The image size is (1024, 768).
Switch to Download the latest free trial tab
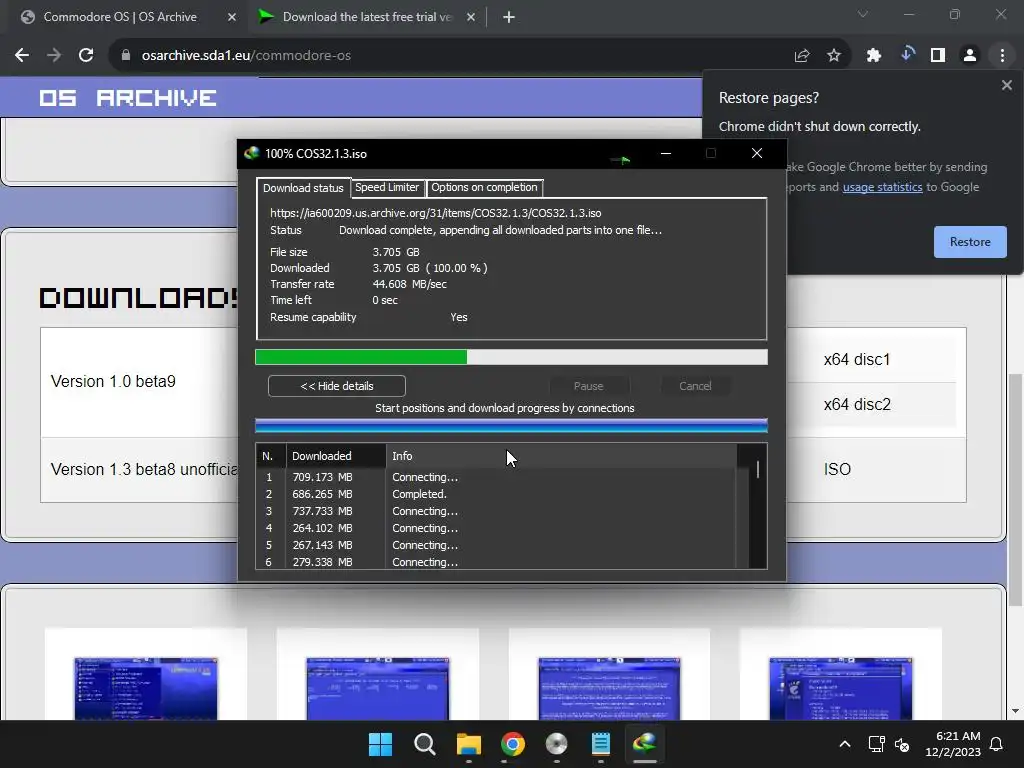point(367,17)
